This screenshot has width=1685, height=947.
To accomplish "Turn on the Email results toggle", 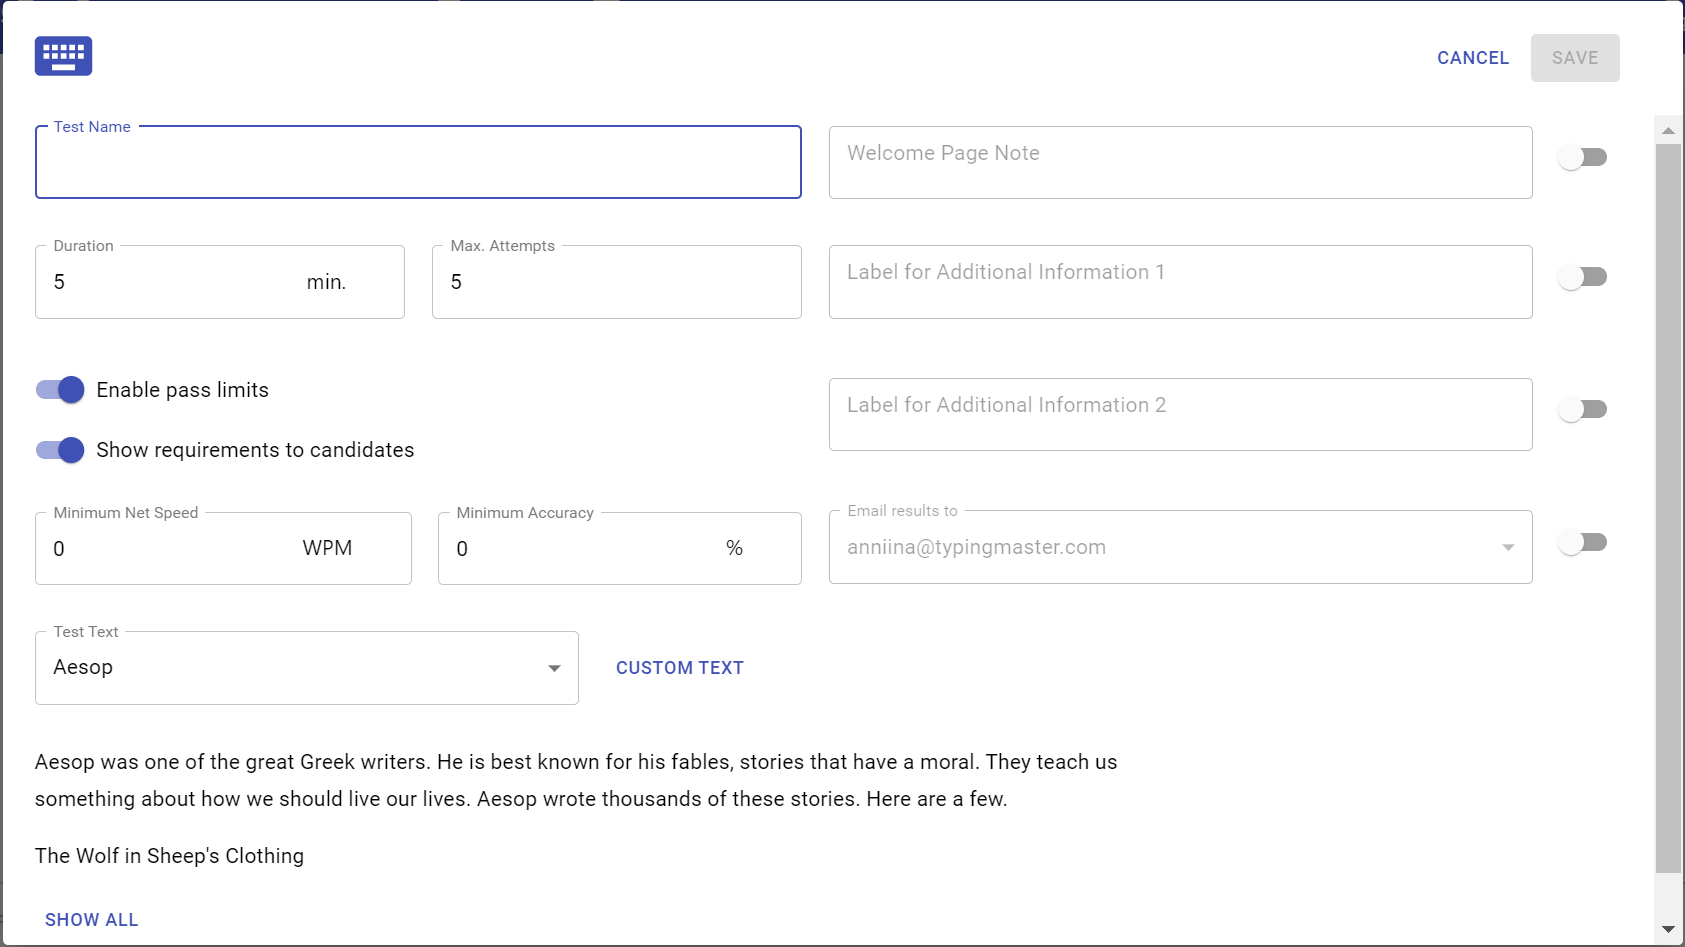I will click(1584, 541).
